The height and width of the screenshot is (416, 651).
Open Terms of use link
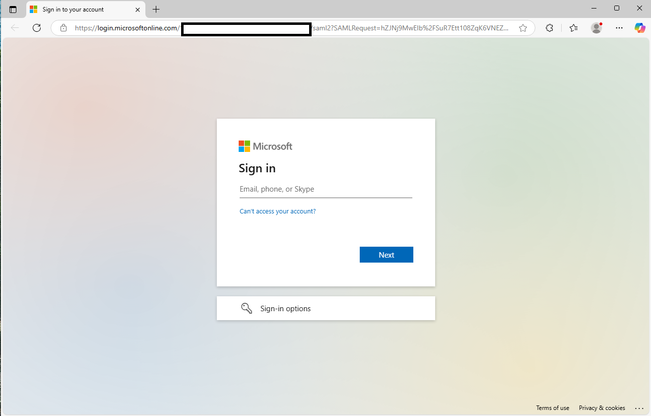click(x=552, y=408)
